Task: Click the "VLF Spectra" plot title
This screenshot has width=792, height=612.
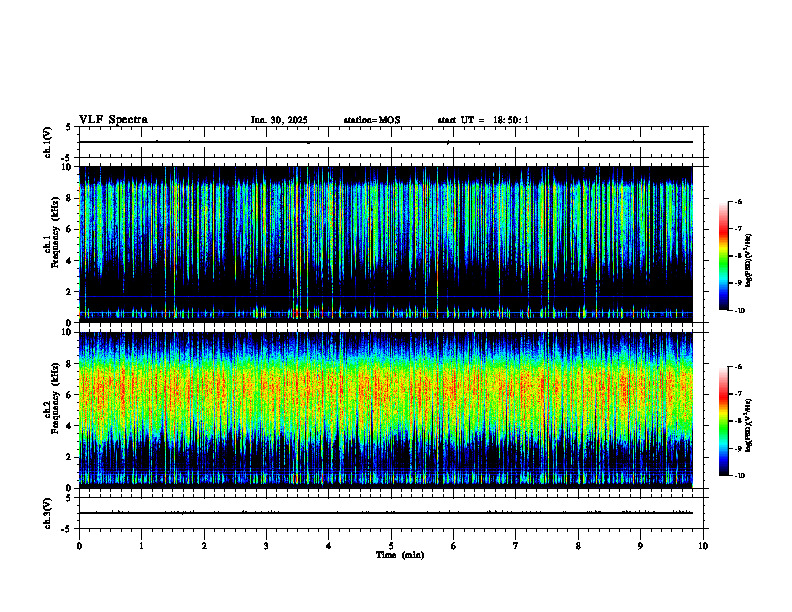Action: click(x=113, y=120)
